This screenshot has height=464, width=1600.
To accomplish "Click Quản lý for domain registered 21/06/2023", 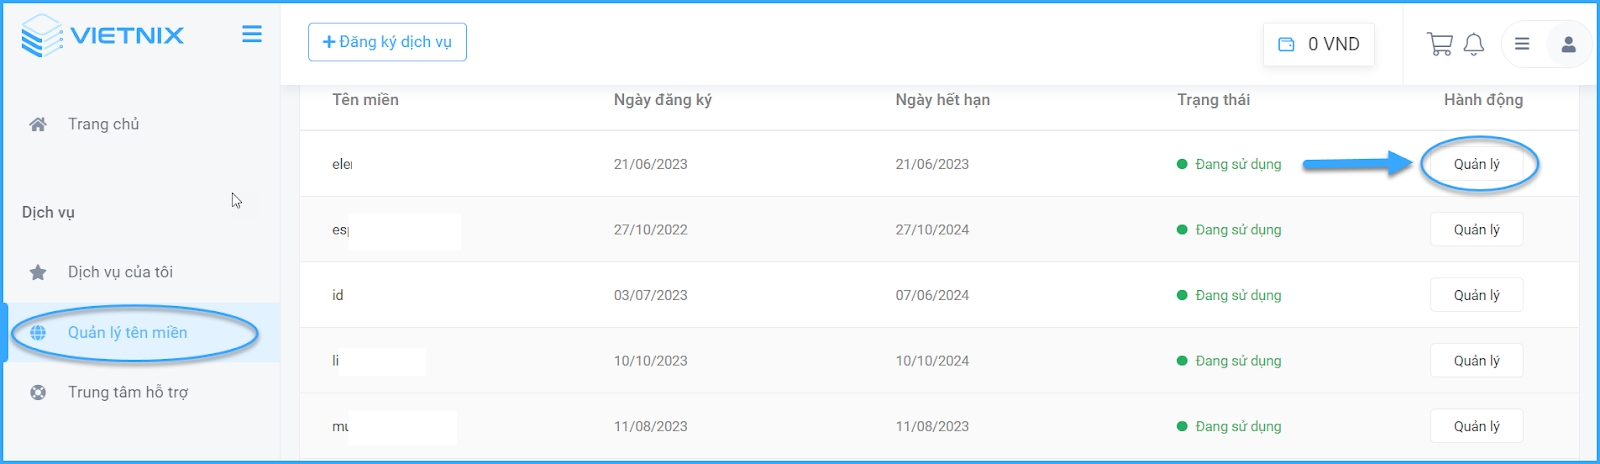I will [1476, 164].
